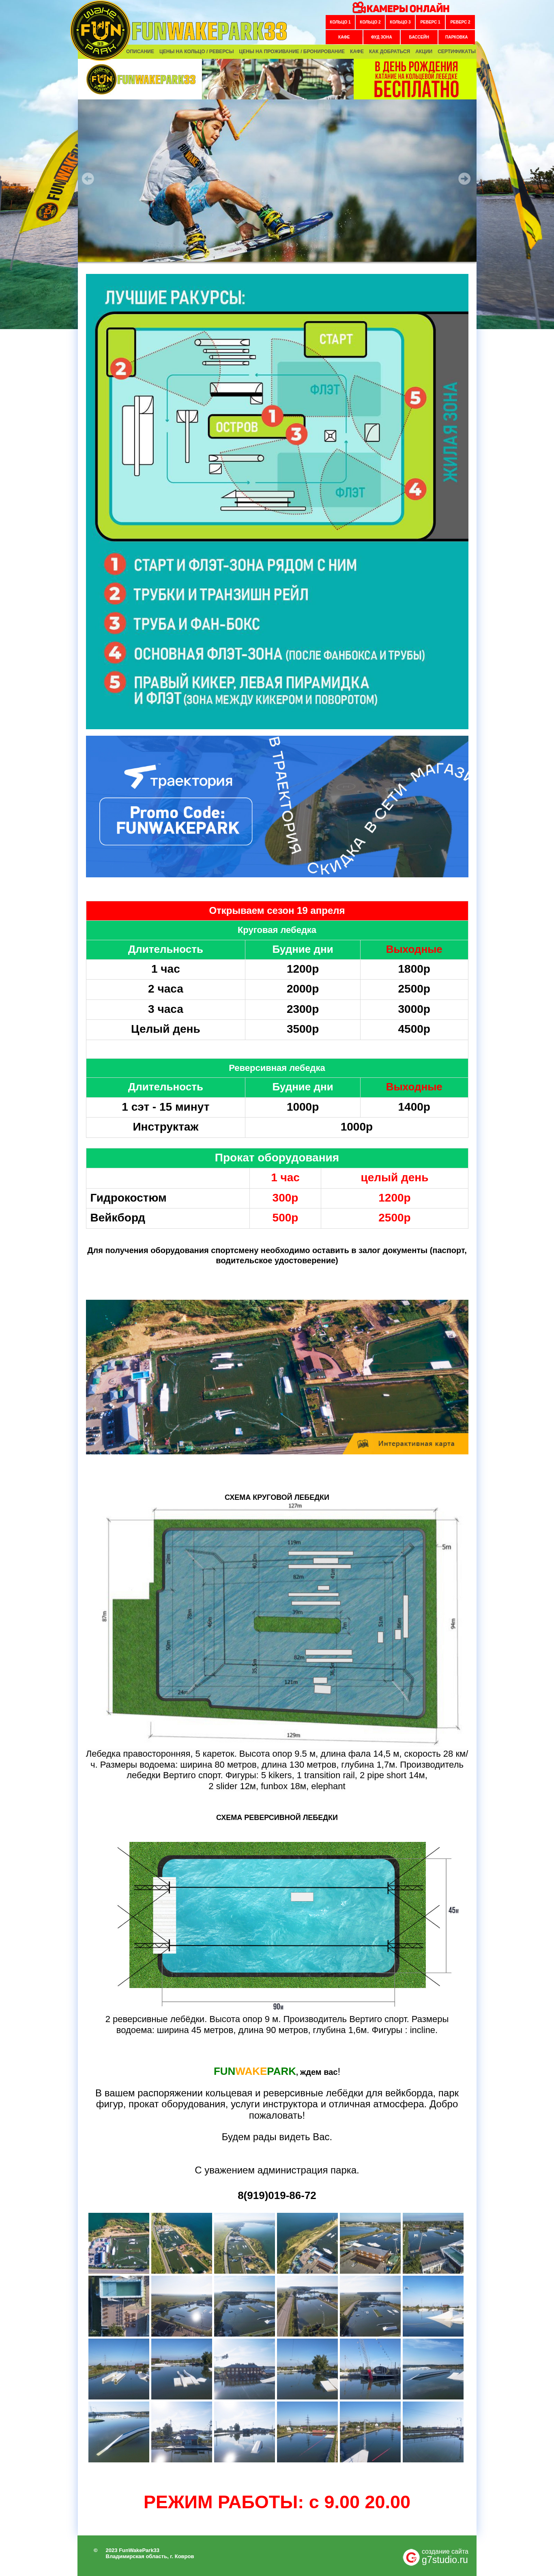Click the birthday free ride banner
554x2576 pixels.
point(415,79)
